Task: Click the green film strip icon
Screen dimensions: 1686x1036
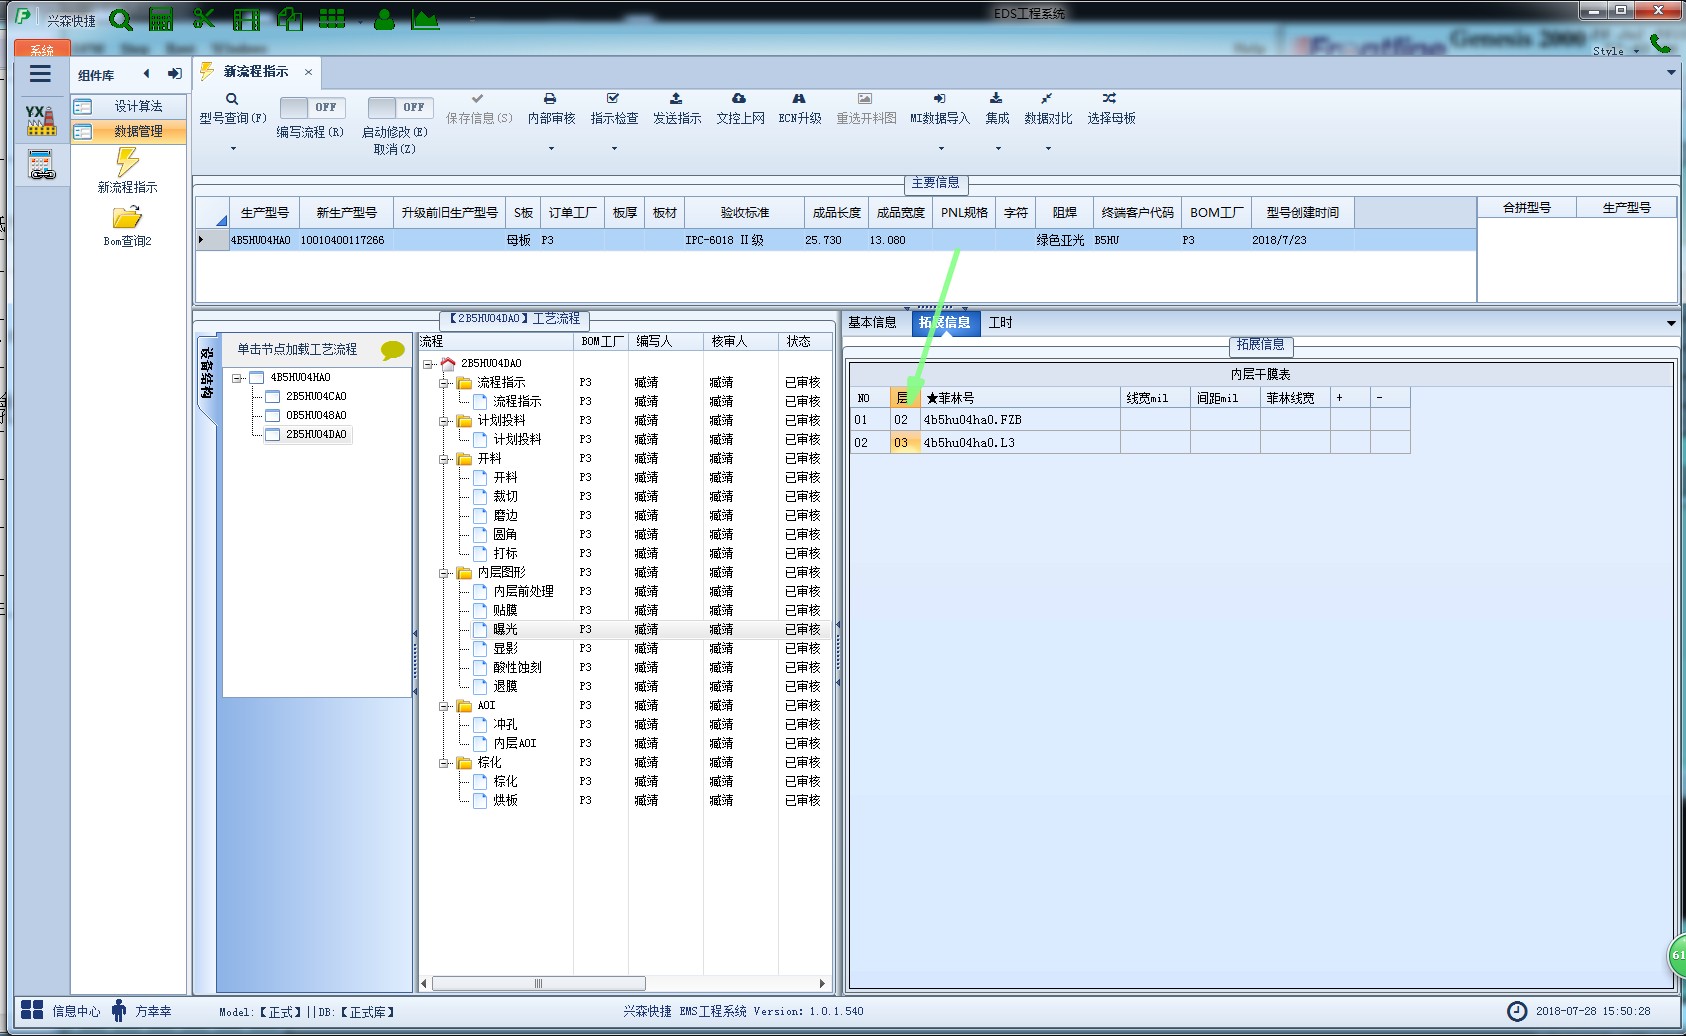Action: (246, 19)
